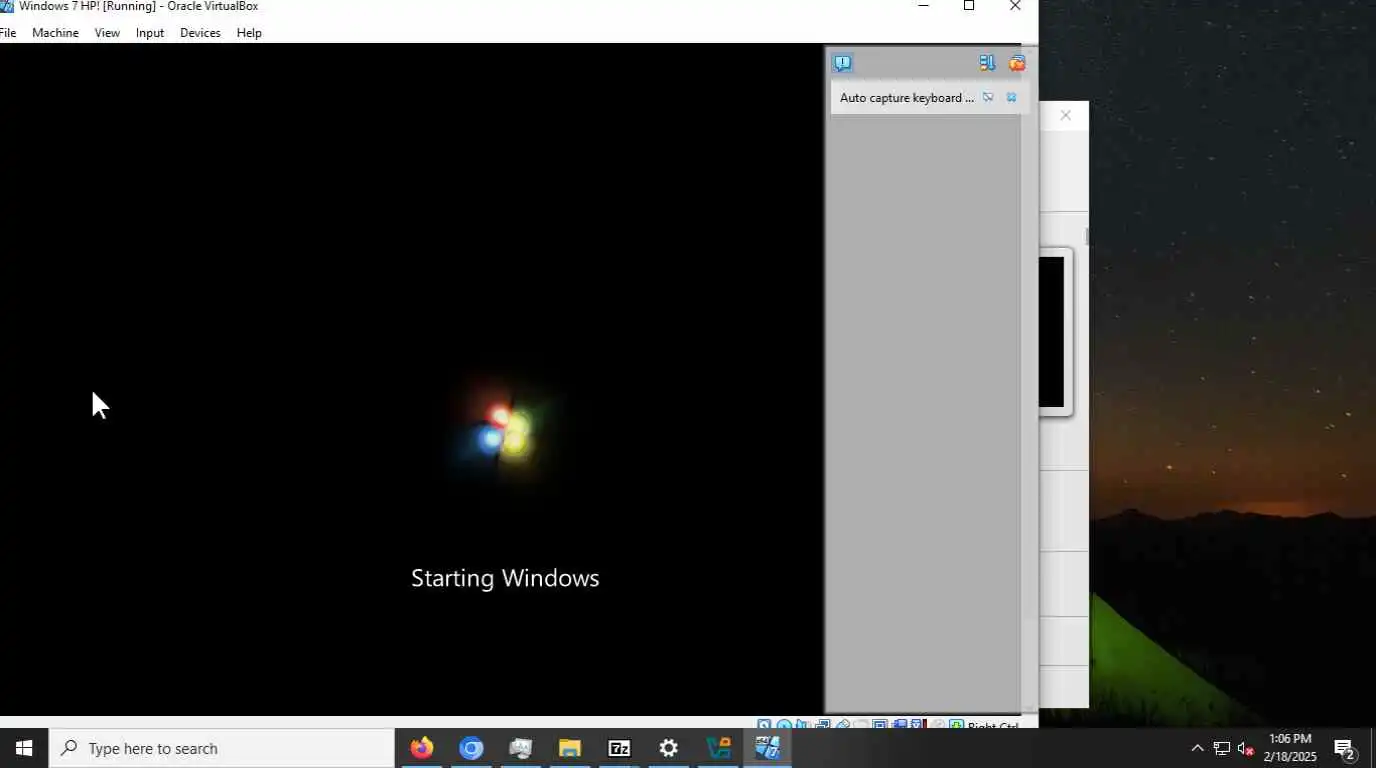This screenshot has height=768, width=1376.
Task: Open the Machine menu
Action: click(55, 33)
